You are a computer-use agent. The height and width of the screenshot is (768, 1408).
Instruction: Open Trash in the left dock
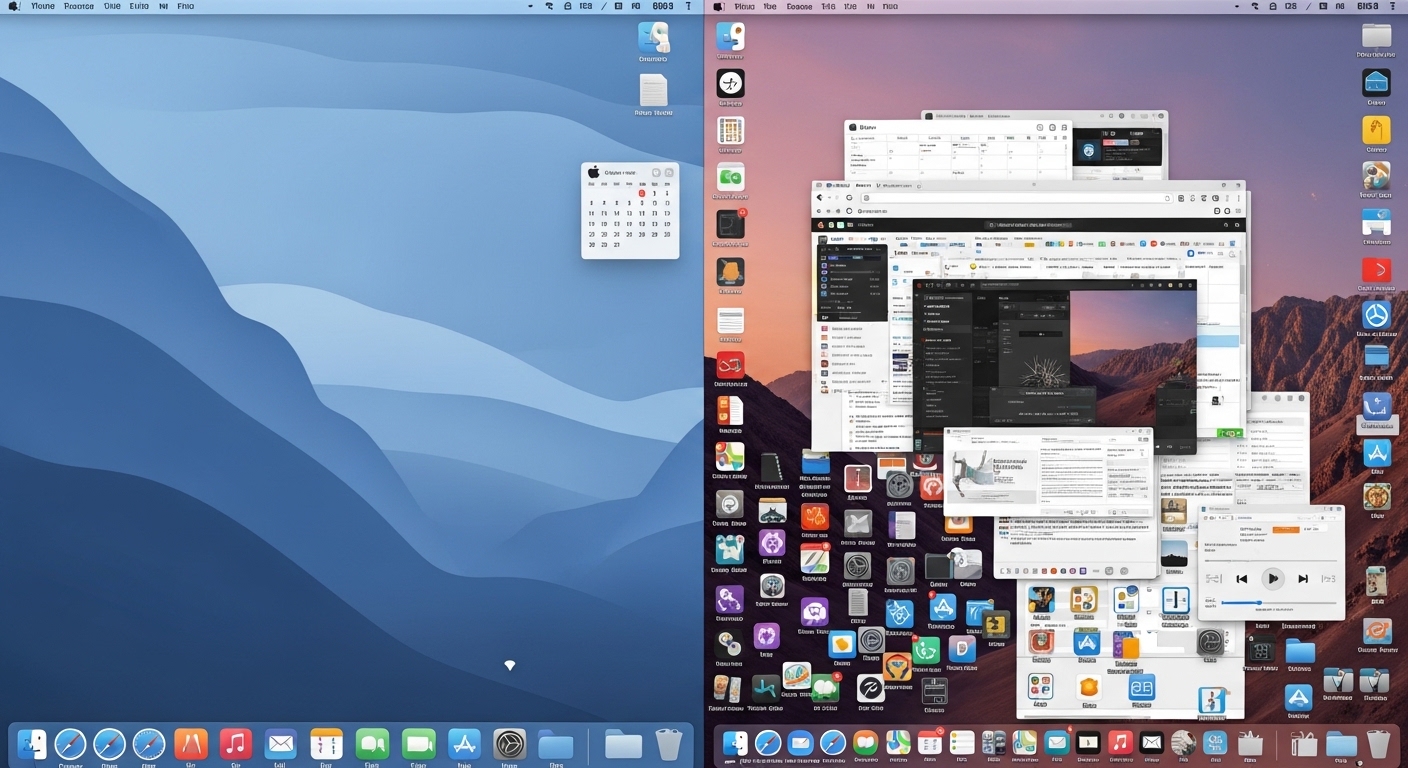click(x=669, y=744)
